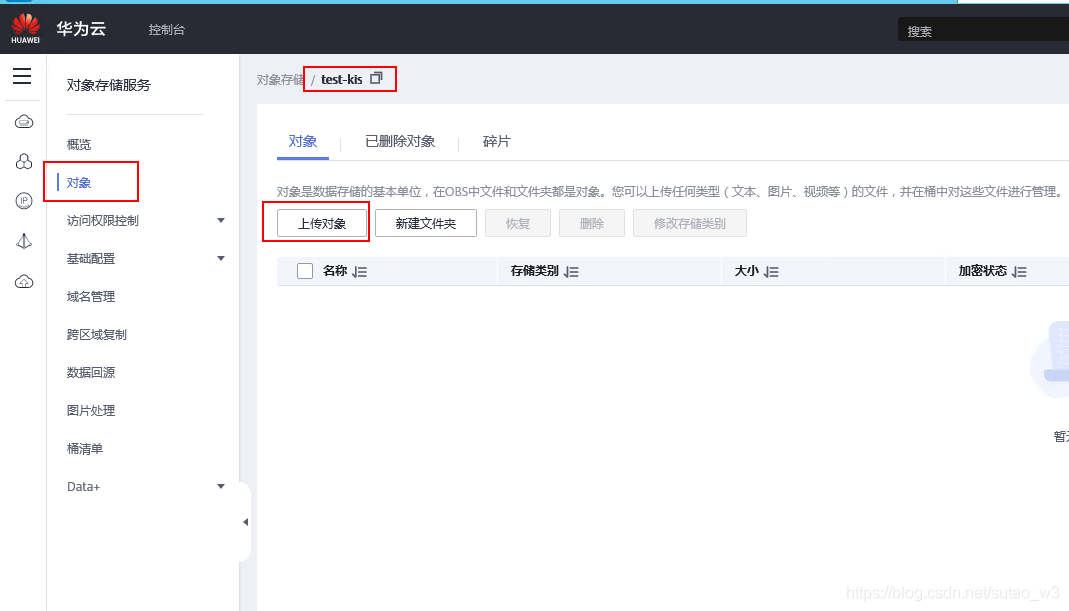
Task: Open the three-circle cluster sidebar icon
Action: (24, 162)
